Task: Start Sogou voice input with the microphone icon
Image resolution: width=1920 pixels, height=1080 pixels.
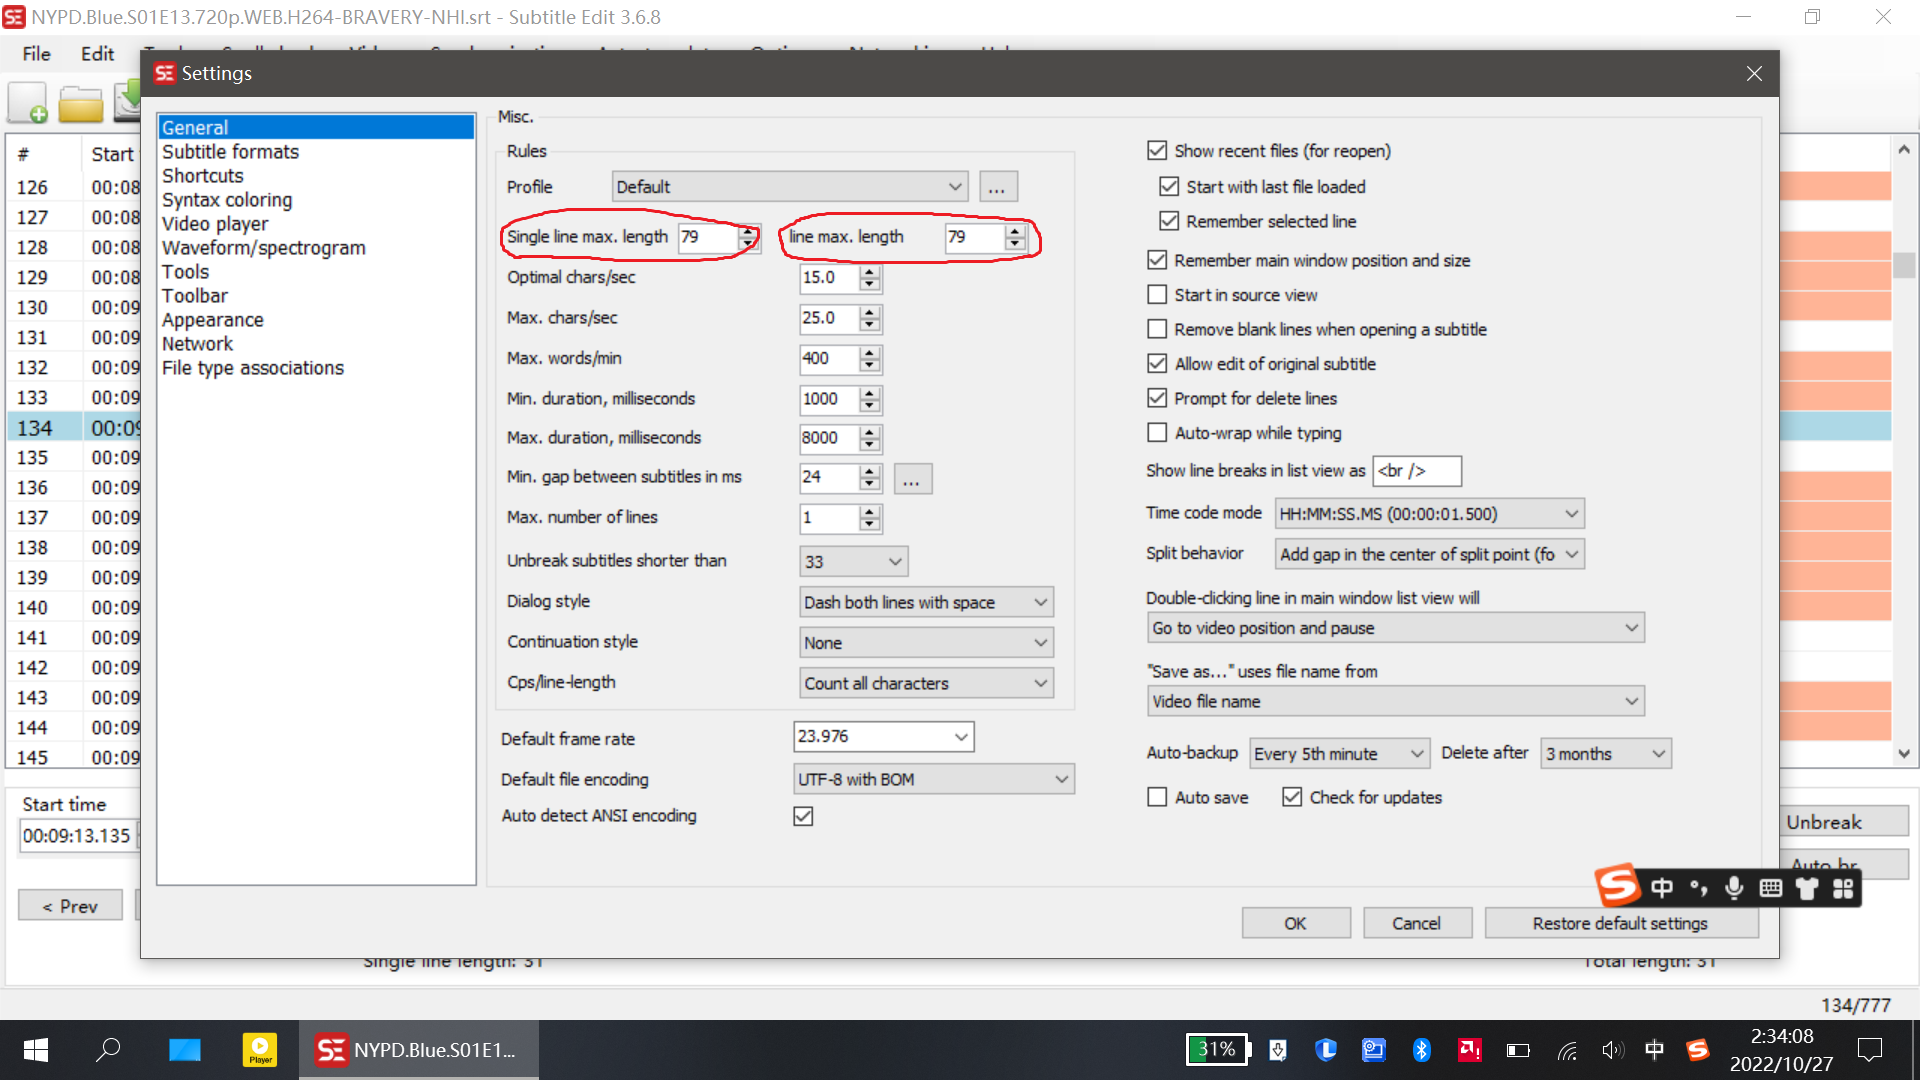Action: click(1733, 887)
